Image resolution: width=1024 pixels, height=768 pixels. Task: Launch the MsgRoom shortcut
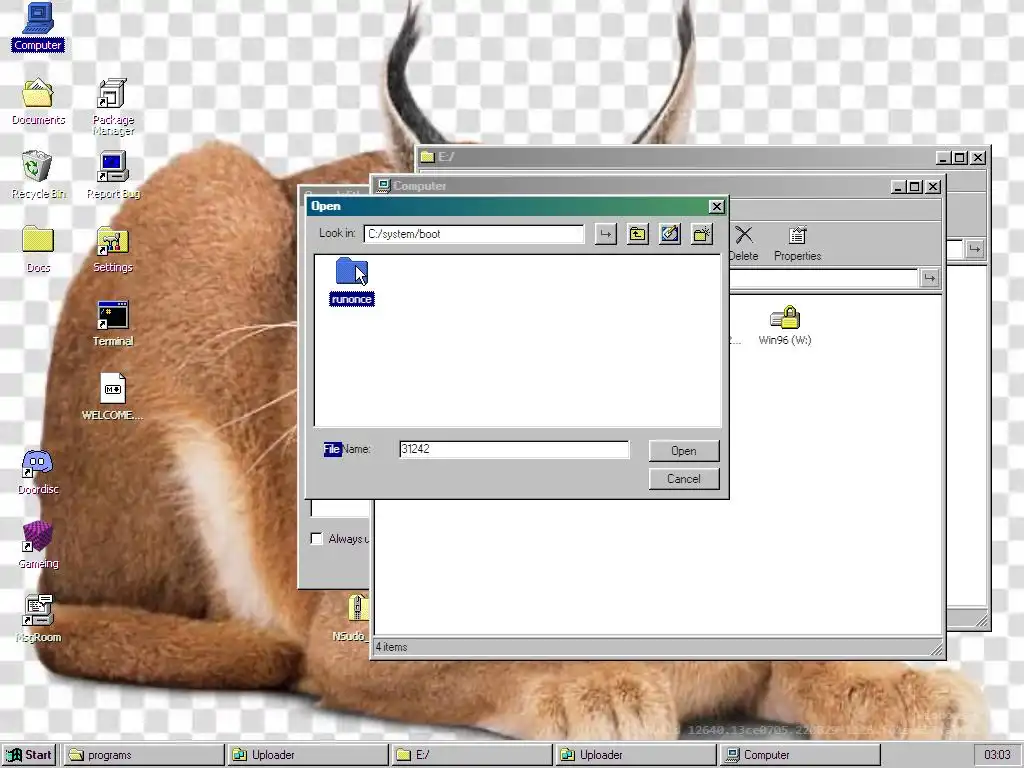click(38, 619)
